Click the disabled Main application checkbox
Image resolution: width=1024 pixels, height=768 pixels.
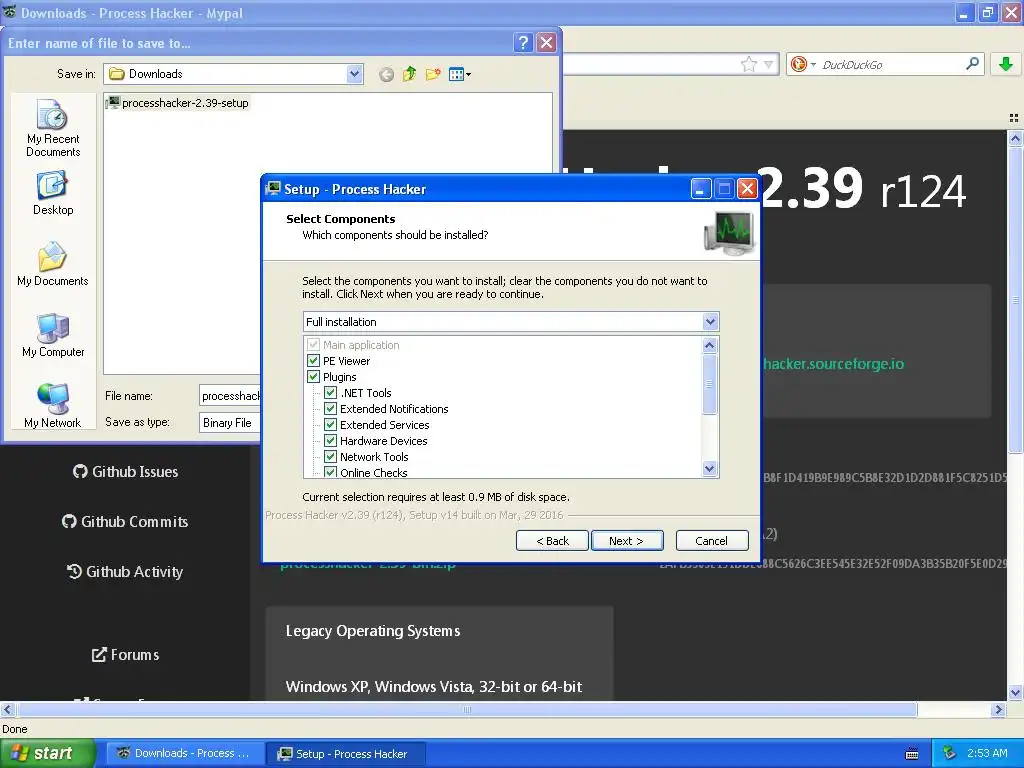point(313,345)
